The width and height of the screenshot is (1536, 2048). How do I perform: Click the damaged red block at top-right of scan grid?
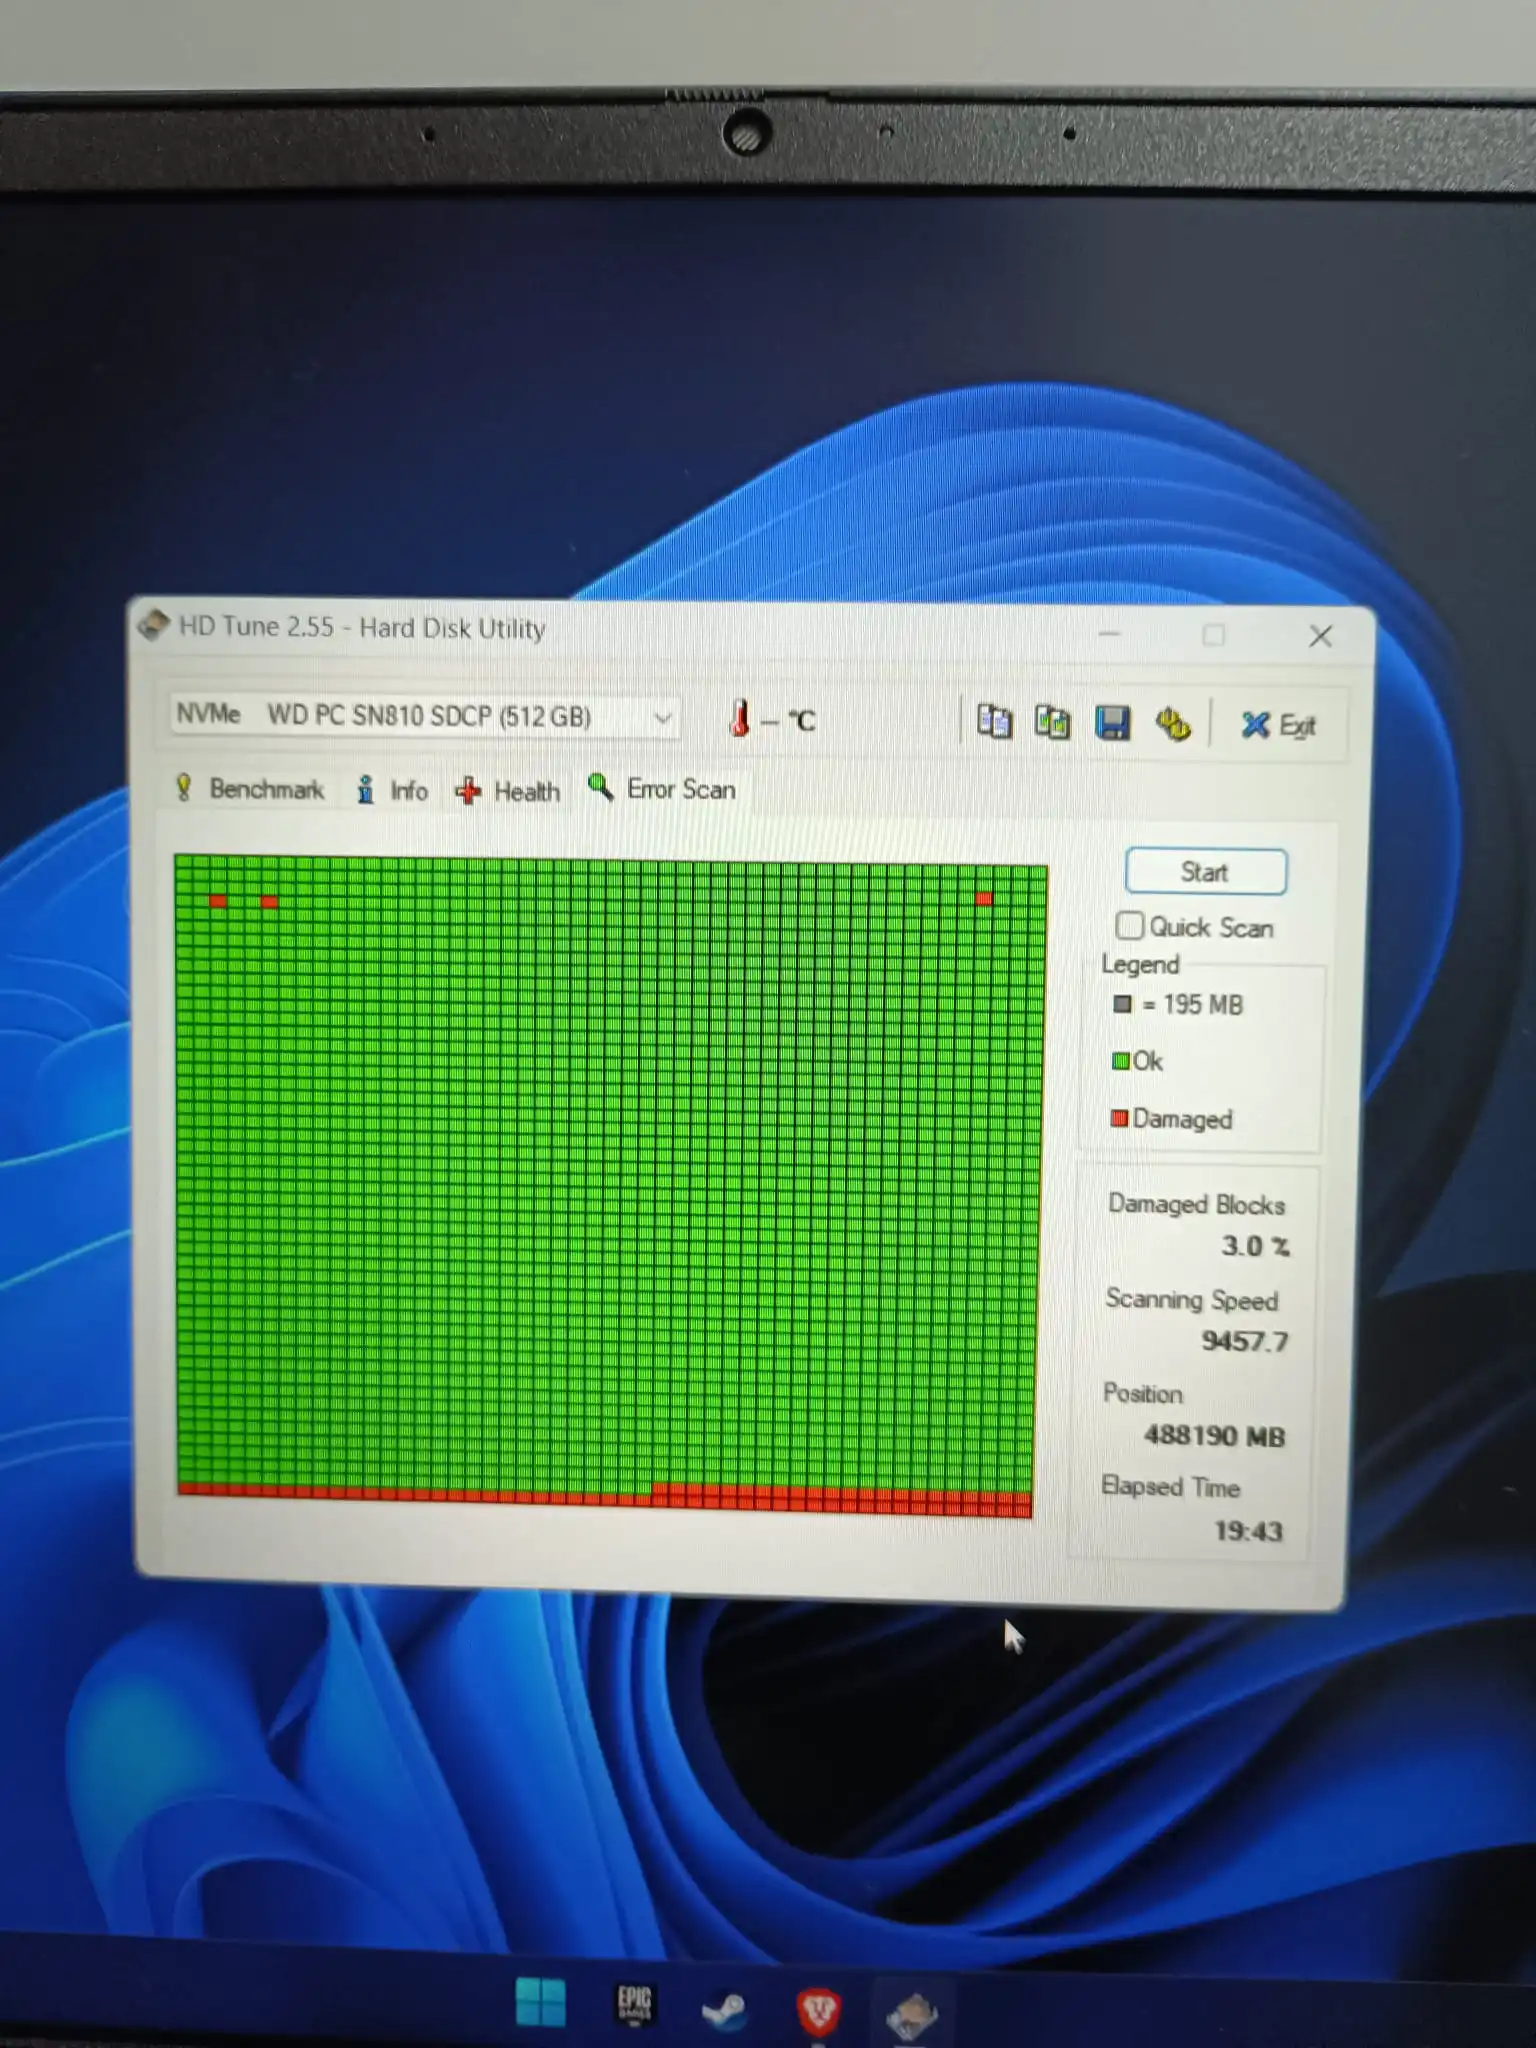(x=984, y=899)
